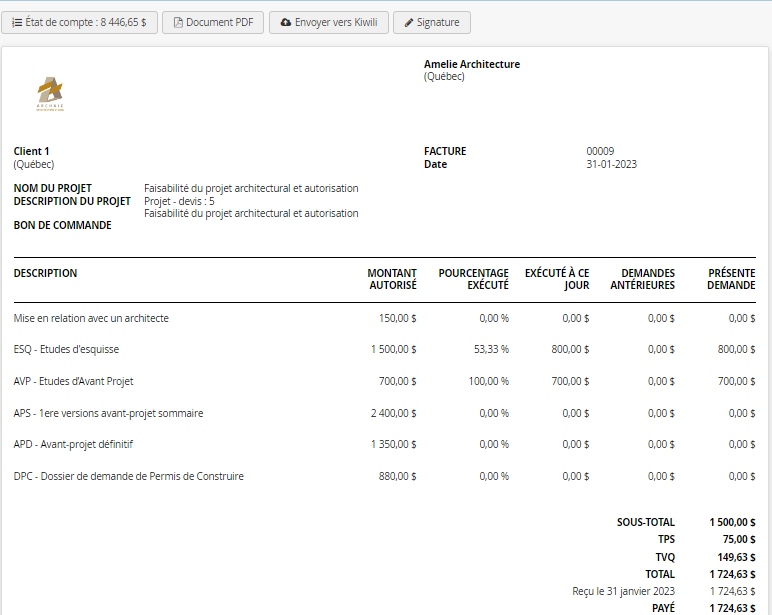The height and width of the screenshot is (615, 772).
Task: Click the Amelie Architecture company logo
Action: tap(50, 93)
